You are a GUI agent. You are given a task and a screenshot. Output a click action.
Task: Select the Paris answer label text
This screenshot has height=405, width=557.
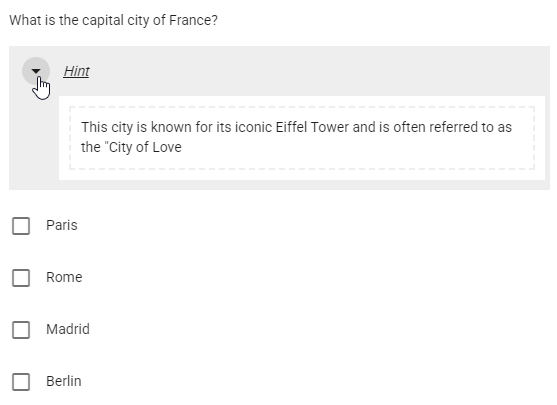62,225
